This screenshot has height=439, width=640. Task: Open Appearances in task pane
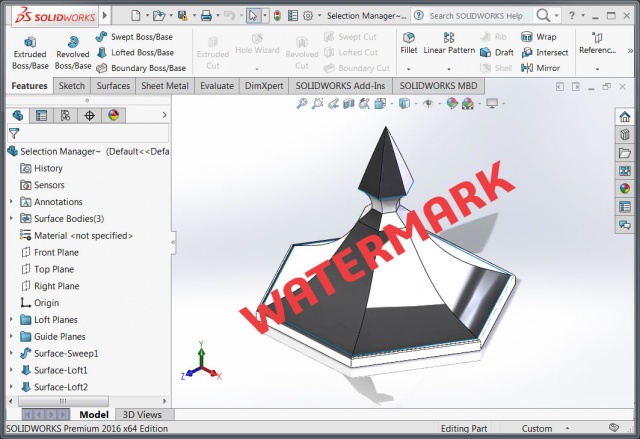(x=624, y=188)
